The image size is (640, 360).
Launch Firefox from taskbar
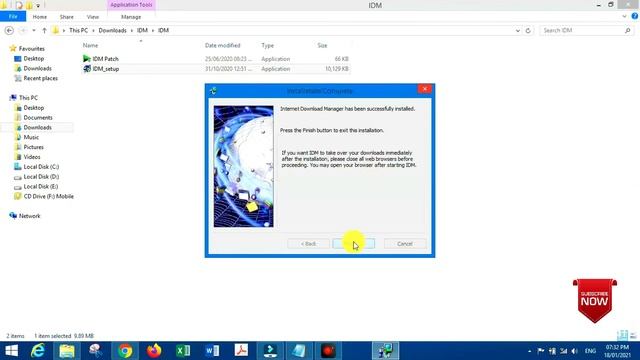coord(154,351)
